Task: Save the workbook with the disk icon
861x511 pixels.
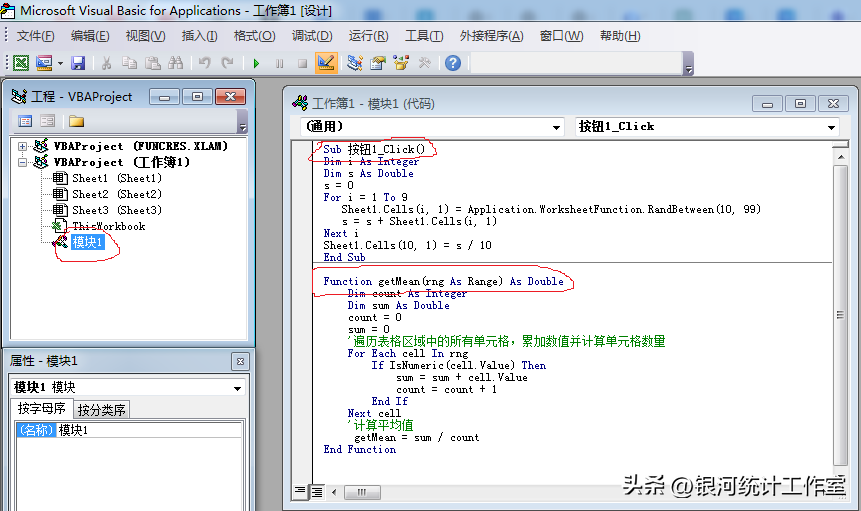Action: coord(78,63)
